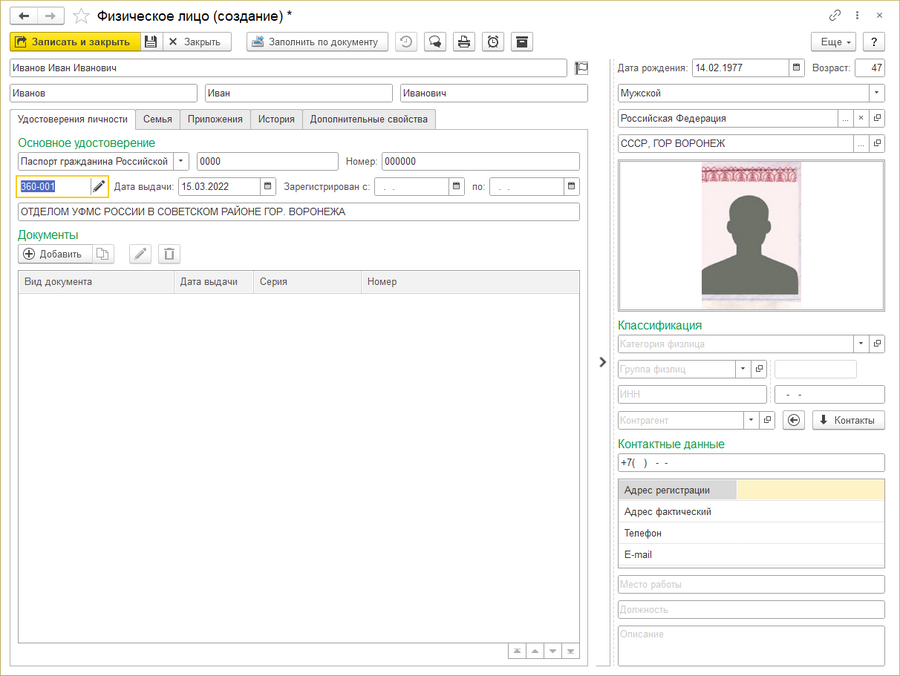Click the alarm clock reminder icon

(x=493, y=42)
